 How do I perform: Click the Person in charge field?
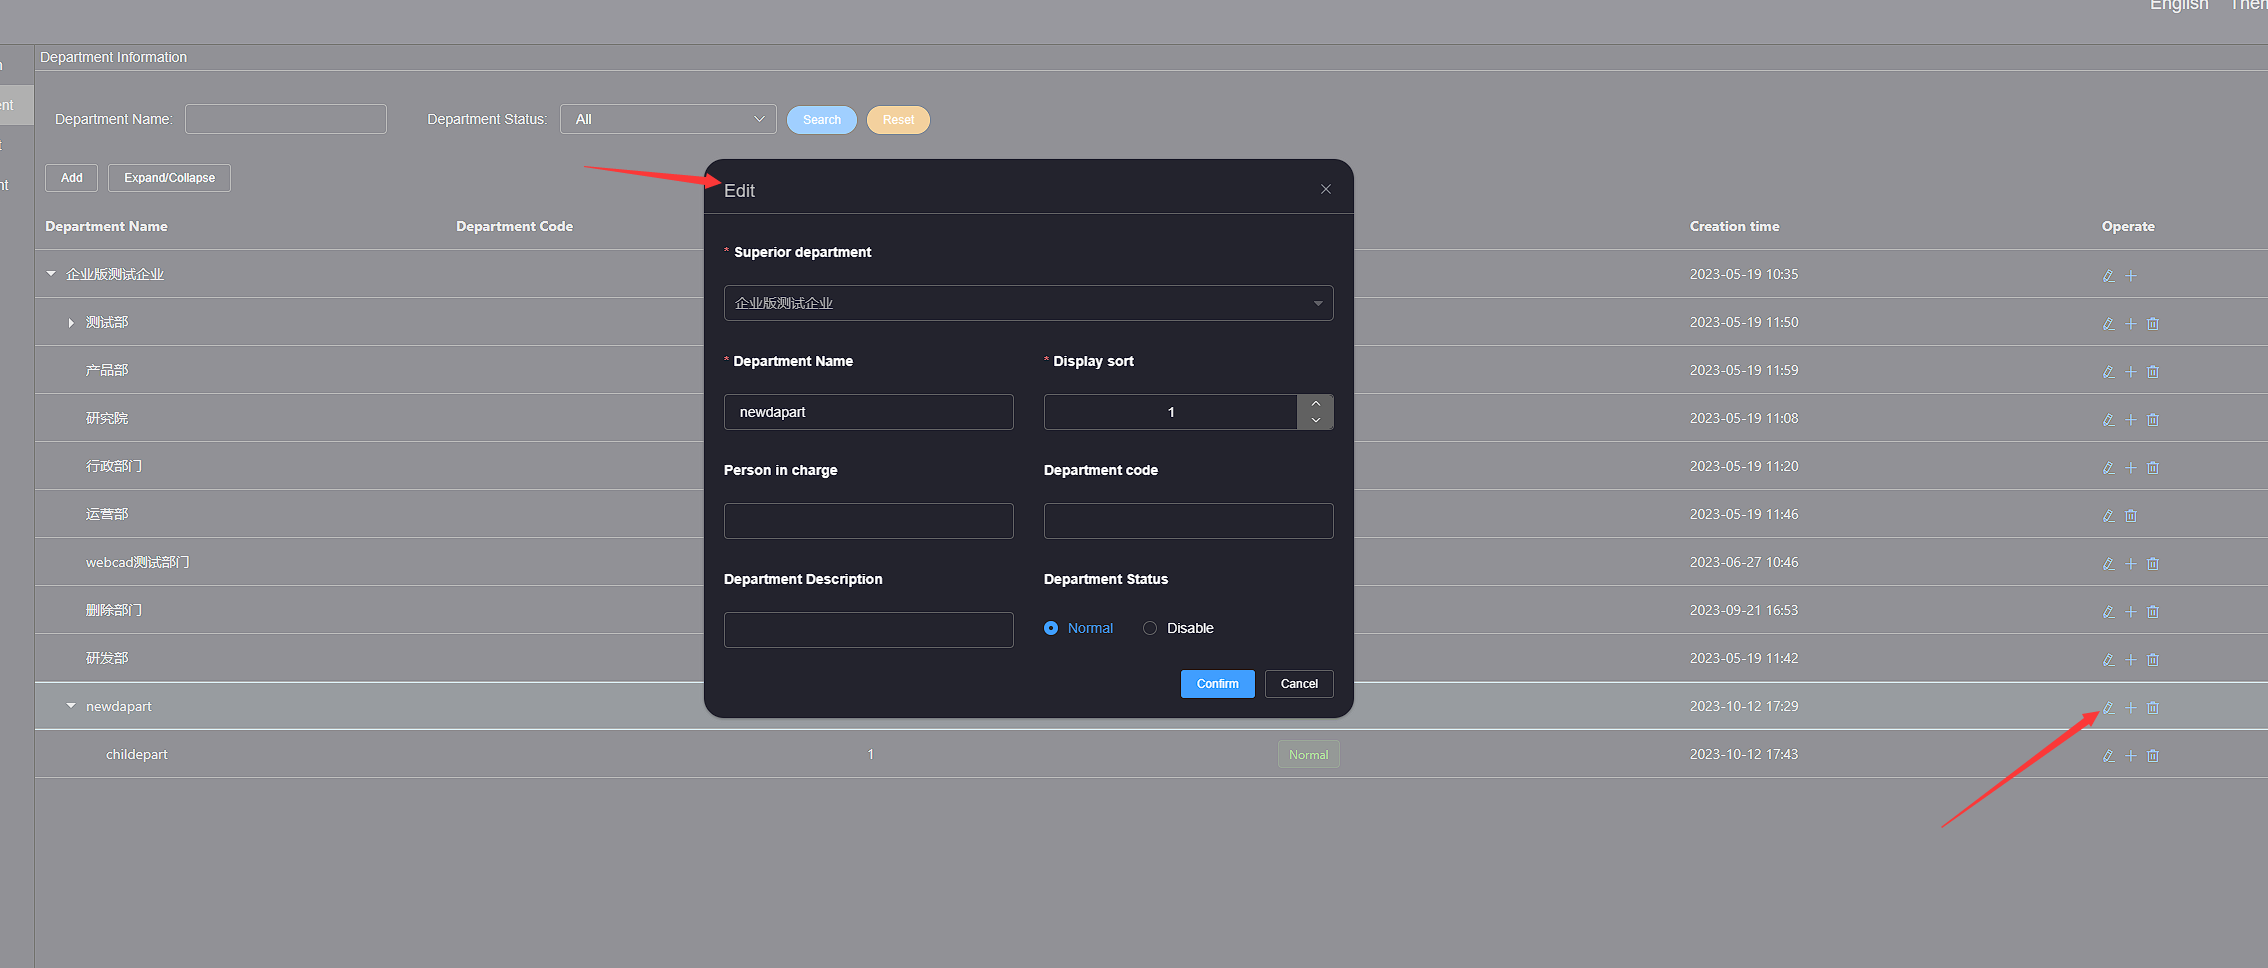pyautogui.click(x=868, y=521)
